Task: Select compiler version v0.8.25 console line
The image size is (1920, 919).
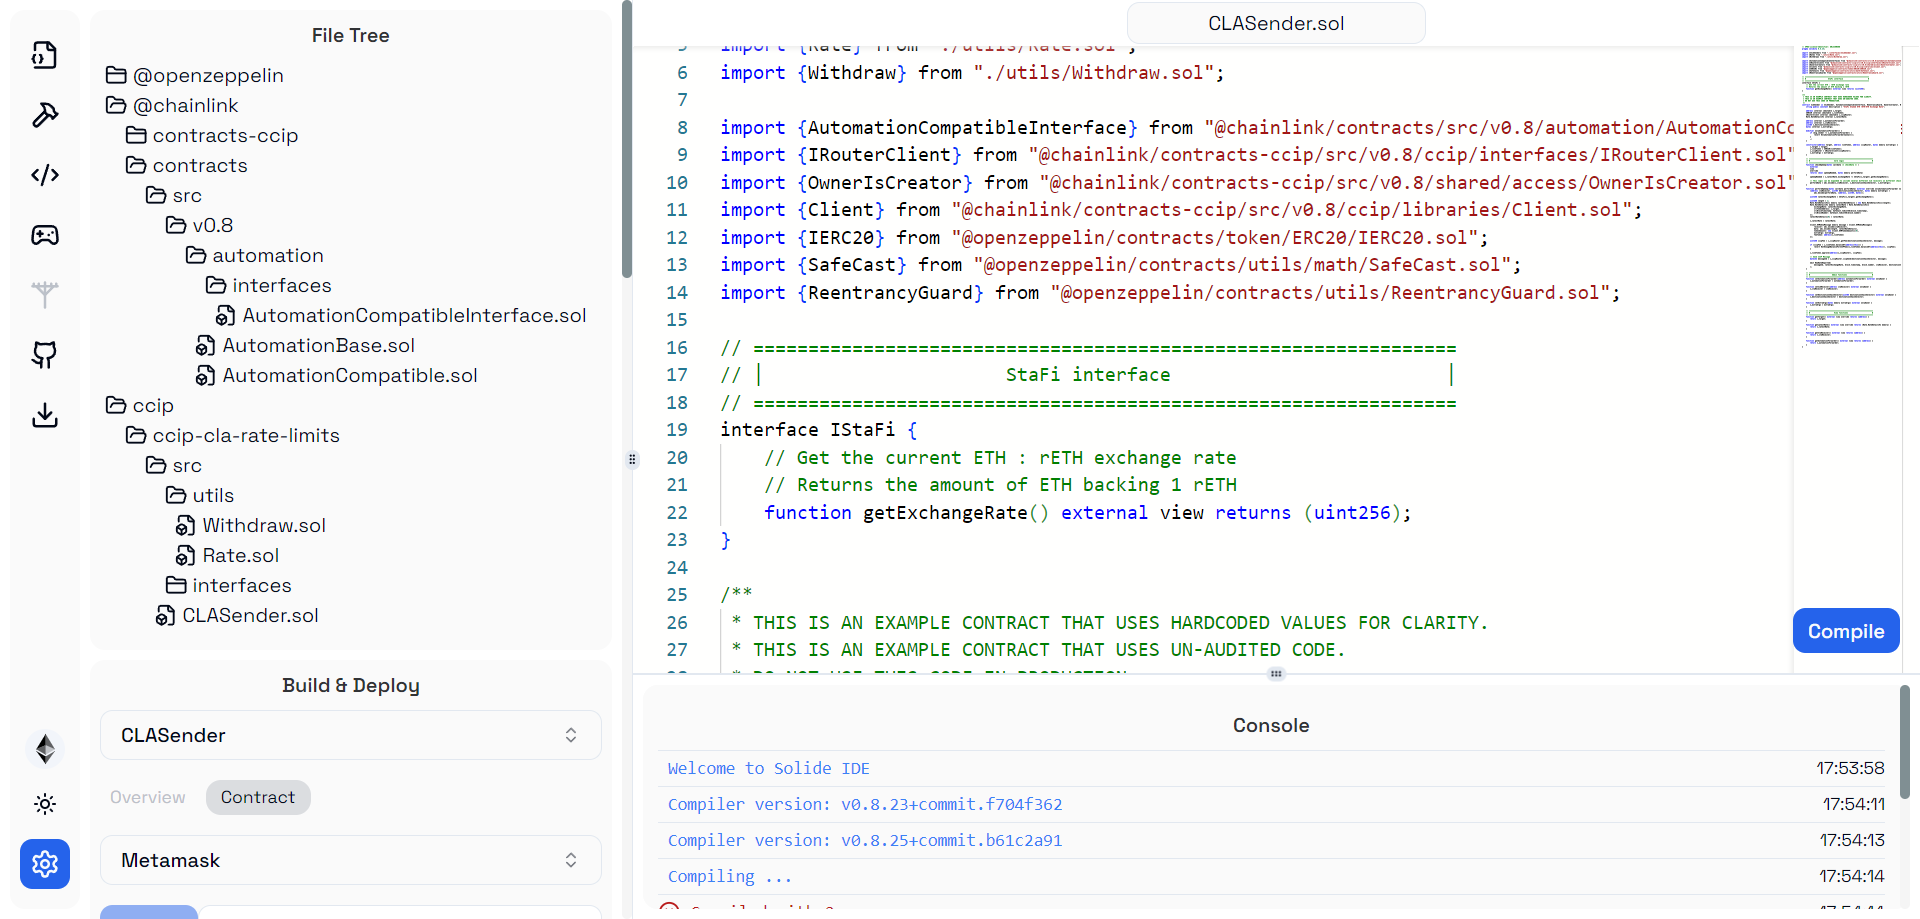Action: (865, 840)
